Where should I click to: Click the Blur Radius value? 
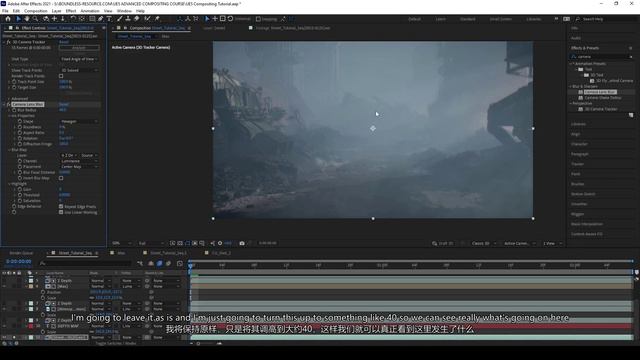62,110
